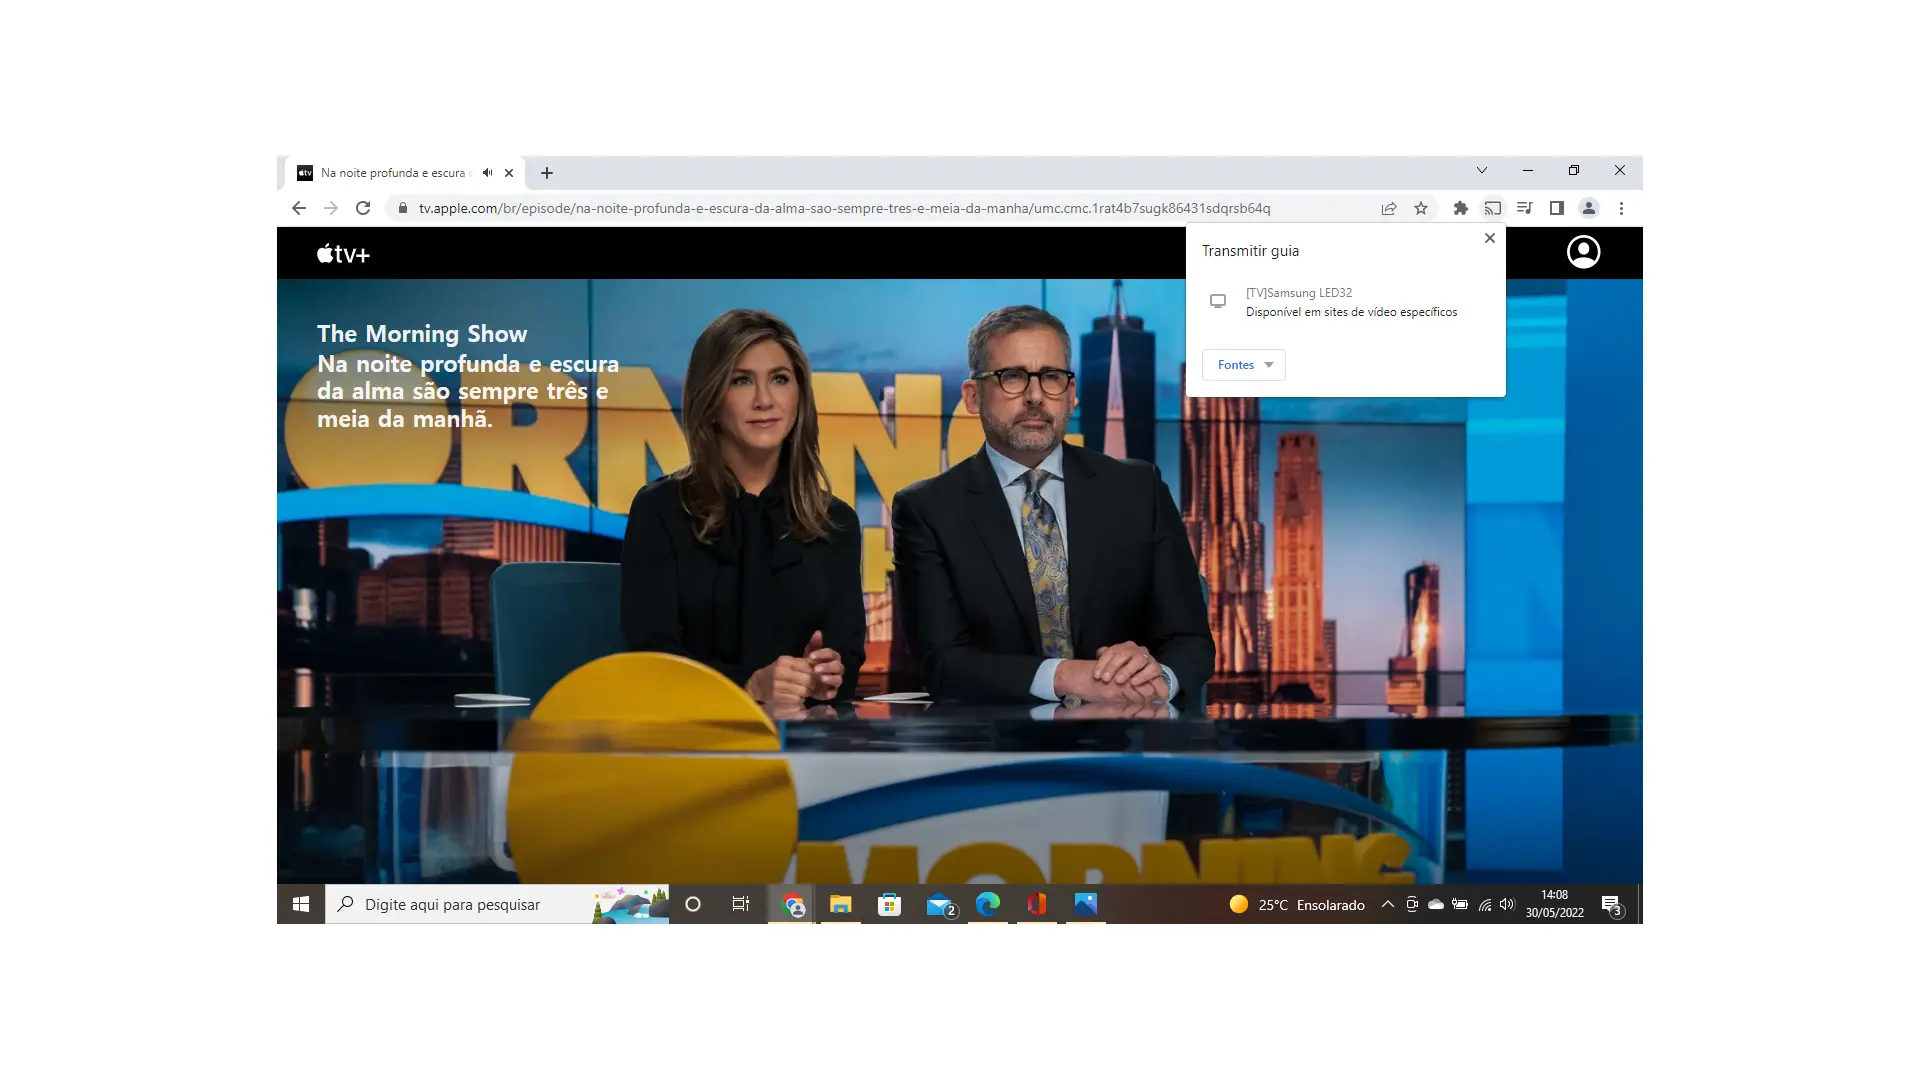Click the bookmark star icon in address bar
The image size is (1920, 1080).
tap(1422, 208)
